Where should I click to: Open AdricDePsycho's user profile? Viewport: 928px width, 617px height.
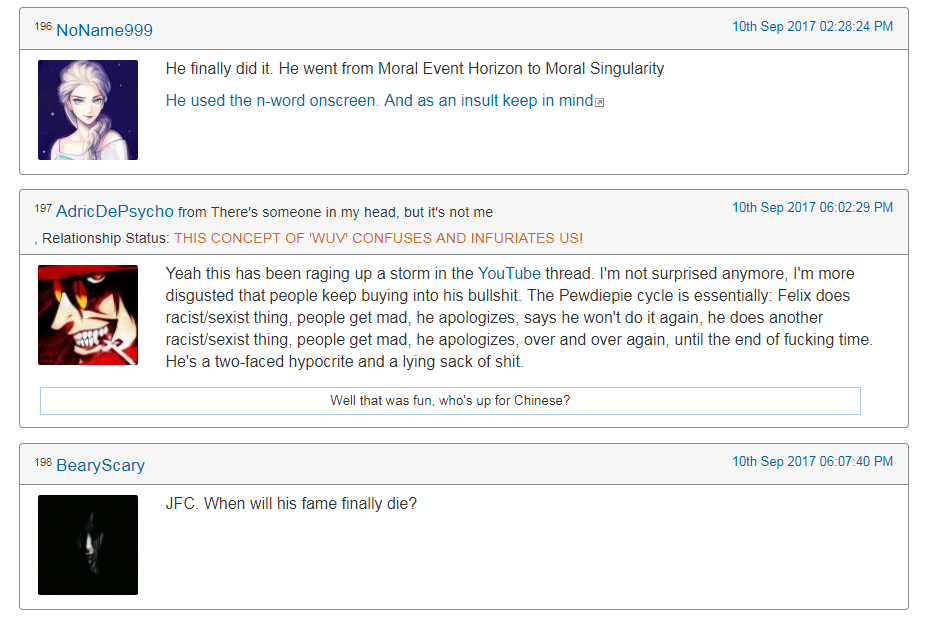[x=115, y=211]
